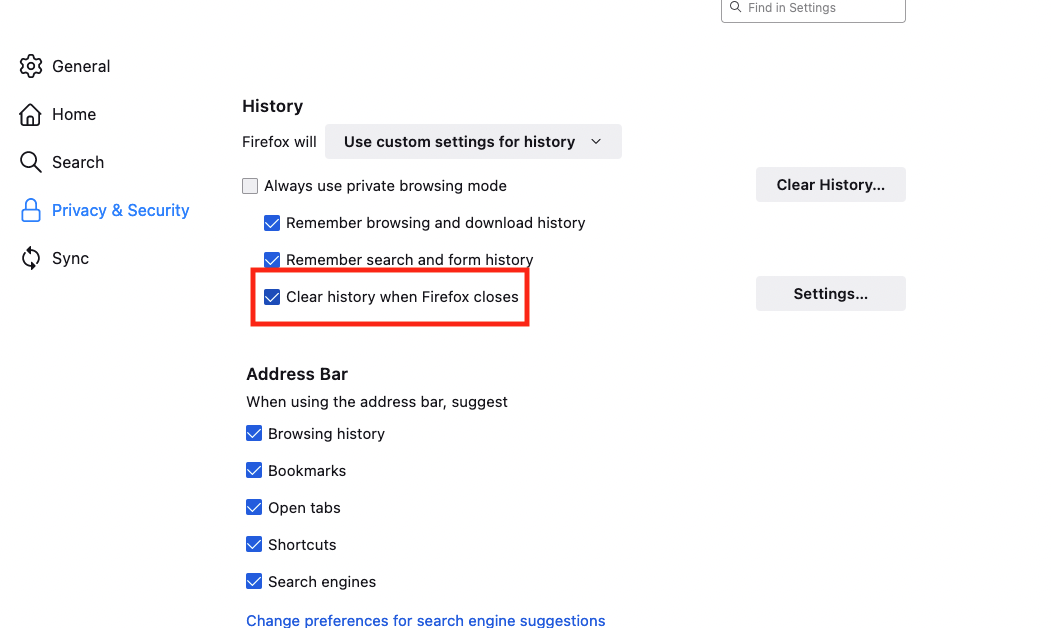Click the Address Bar section heading
1051x628 pixels.
pyautogui.click(x=297, y=374)
